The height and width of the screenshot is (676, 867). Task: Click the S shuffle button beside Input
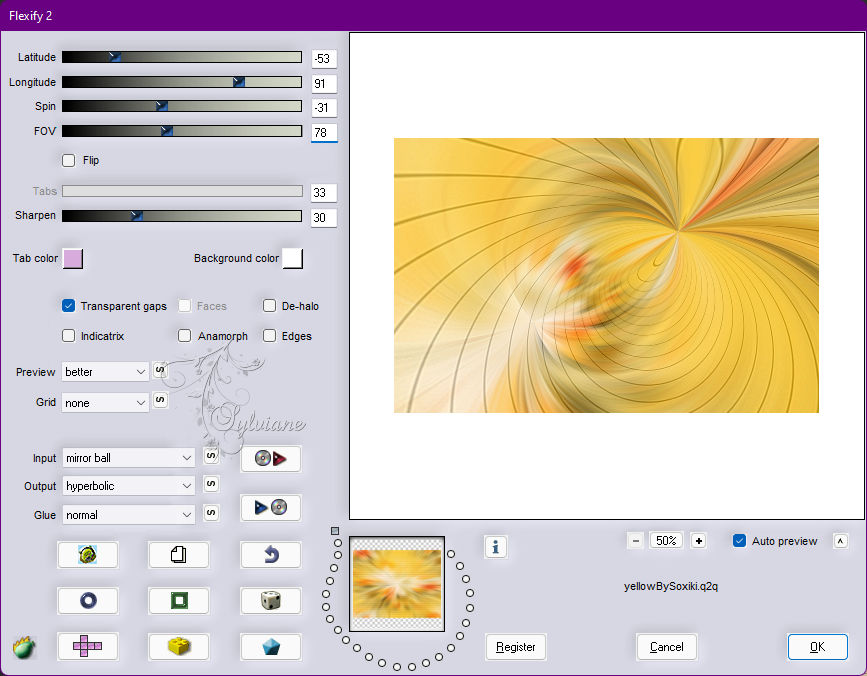click(211, 455)
